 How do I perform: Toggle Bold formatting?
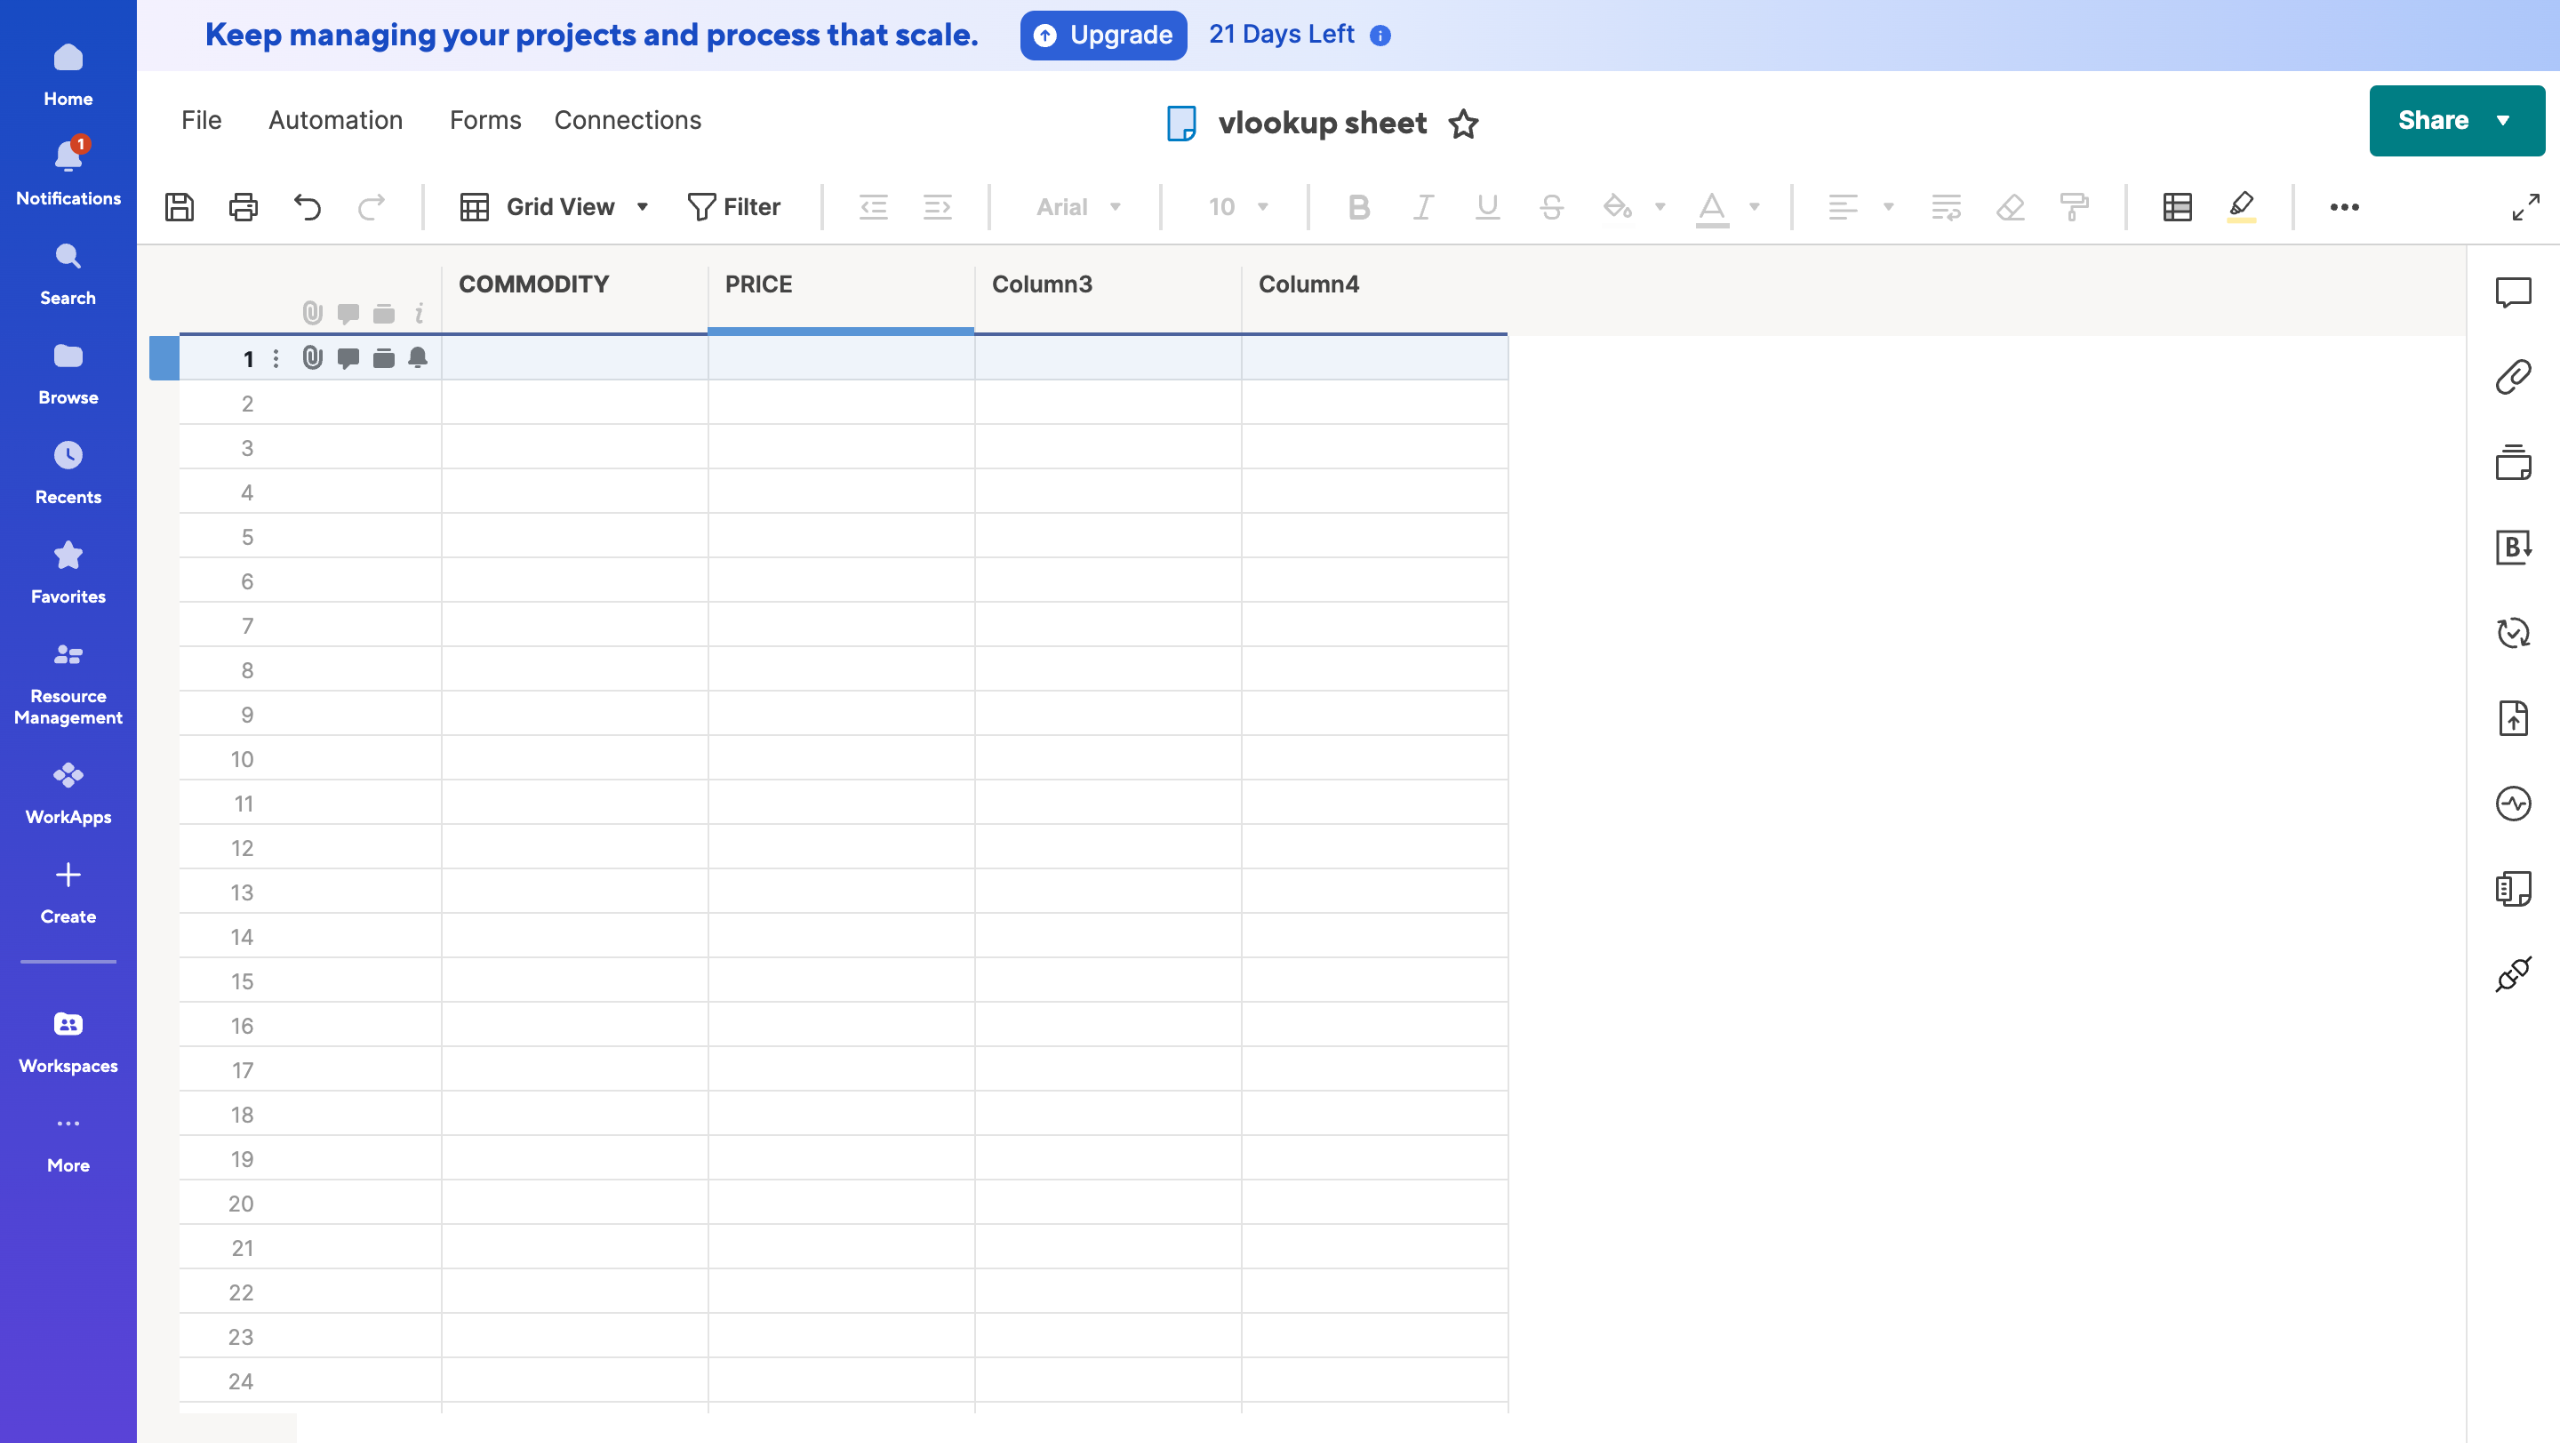tap(1358, 207)
